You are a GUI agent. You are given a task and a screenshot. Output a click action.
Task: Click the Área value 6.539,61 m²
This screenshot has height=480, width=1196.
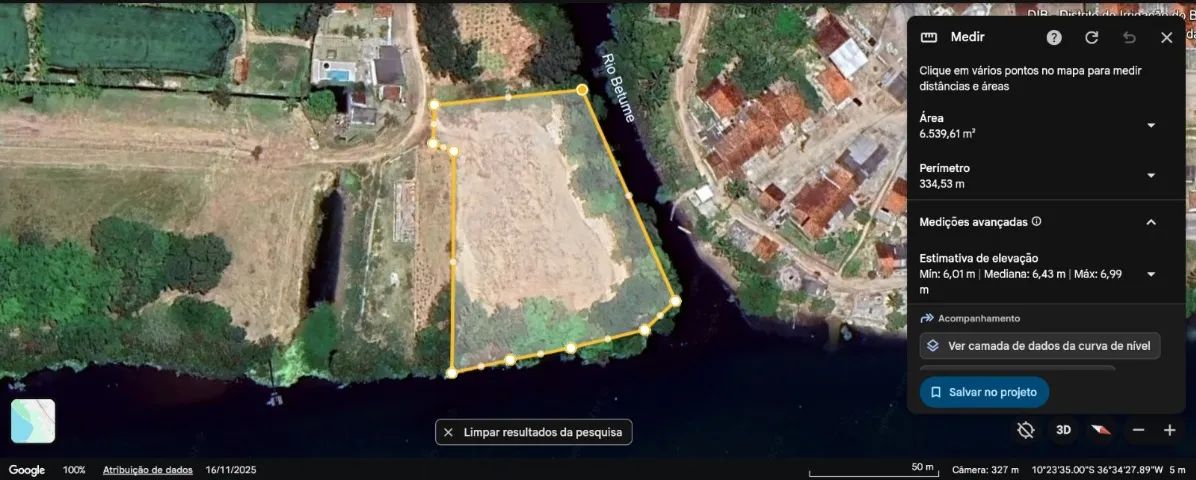[x=947, y=133]
